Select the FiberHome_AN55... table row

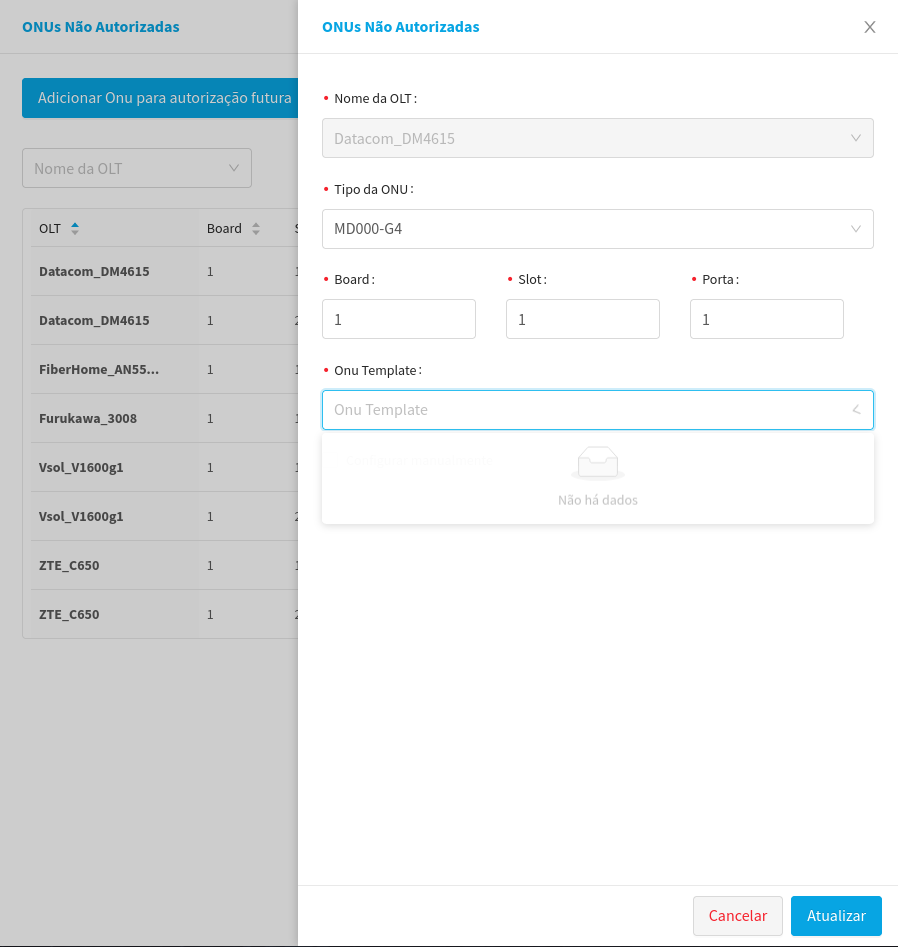[x=99, y=370]
